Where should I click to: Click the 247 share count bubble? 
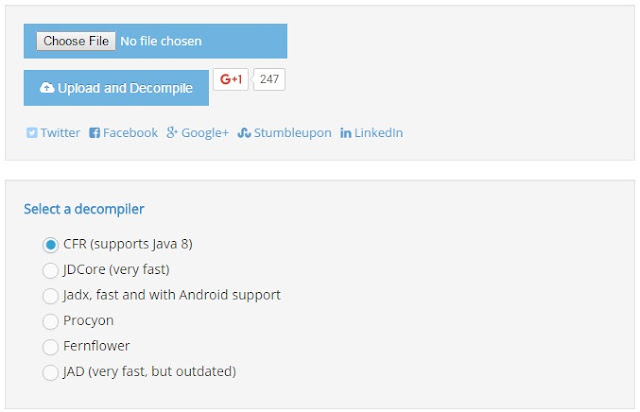pos(269,79)
